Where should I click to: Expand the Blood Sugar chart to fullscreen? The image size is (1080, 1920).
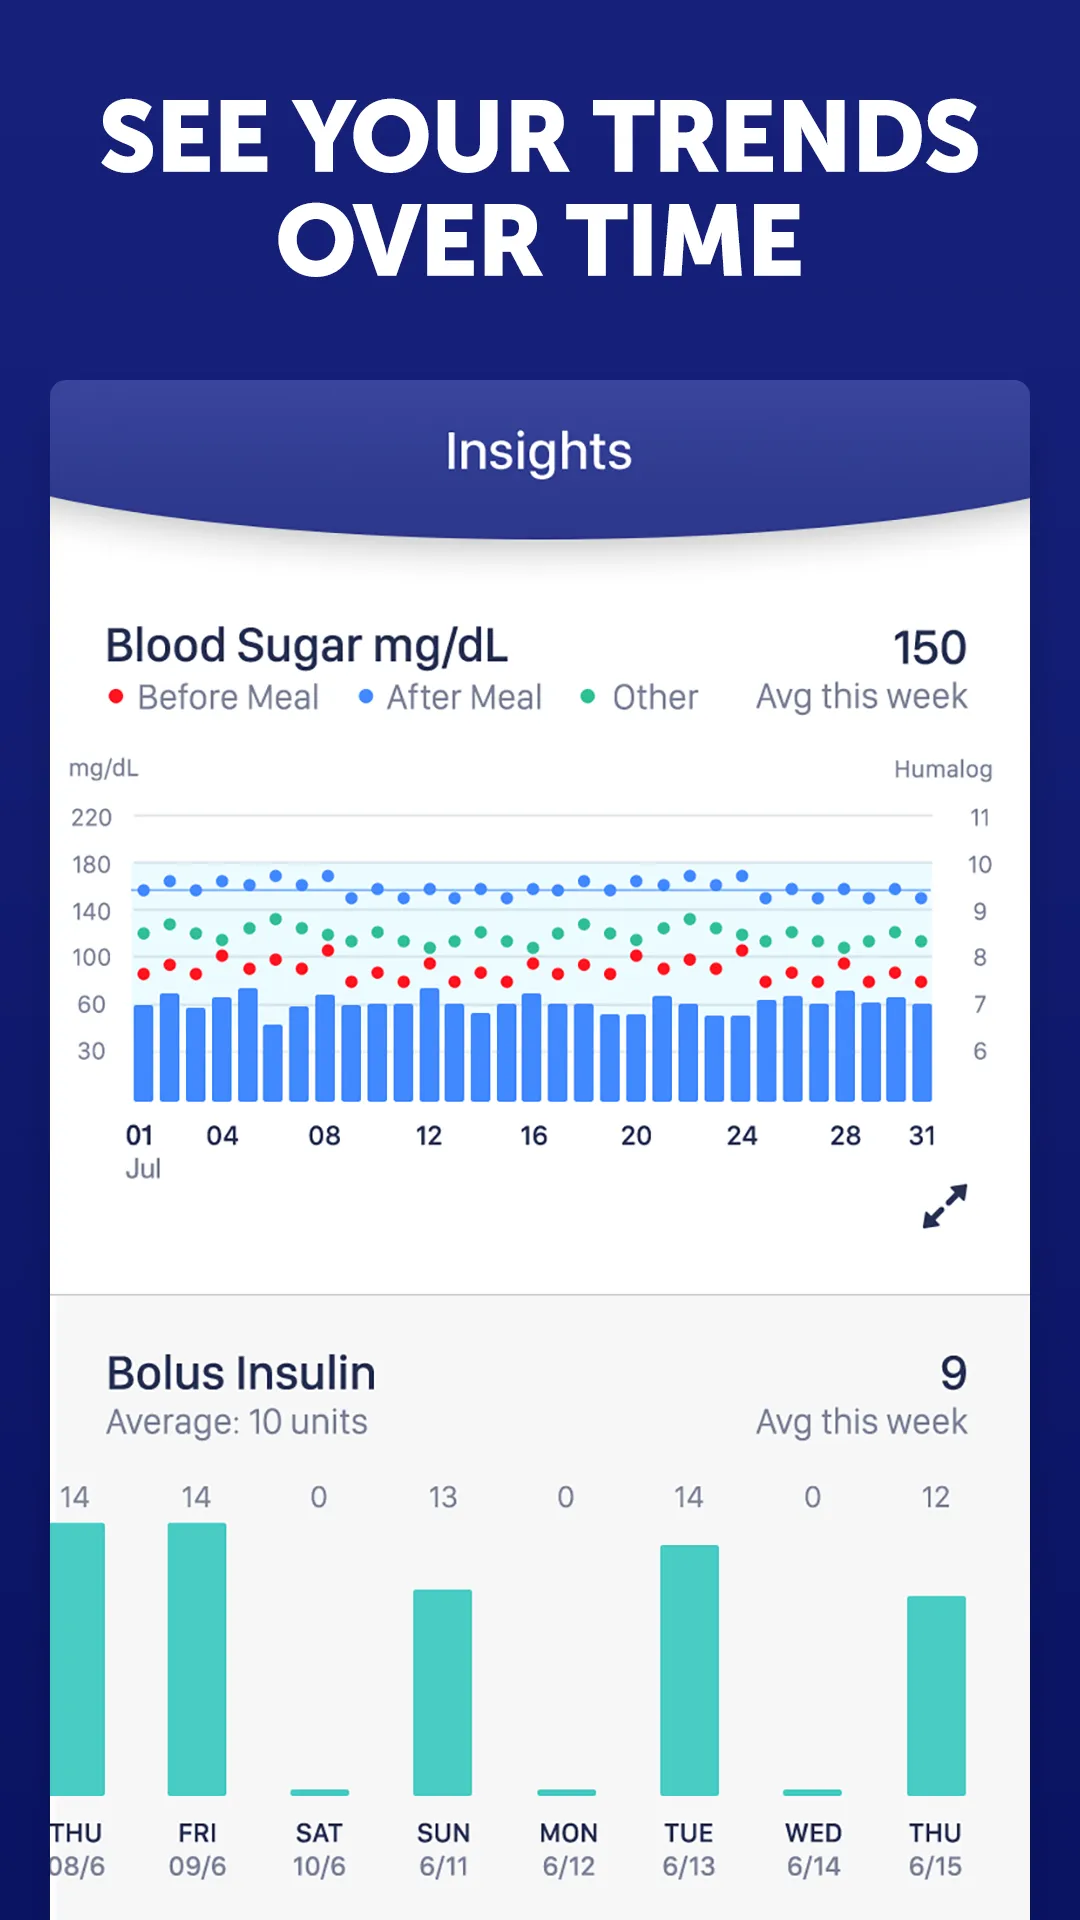coord(945,1206)
